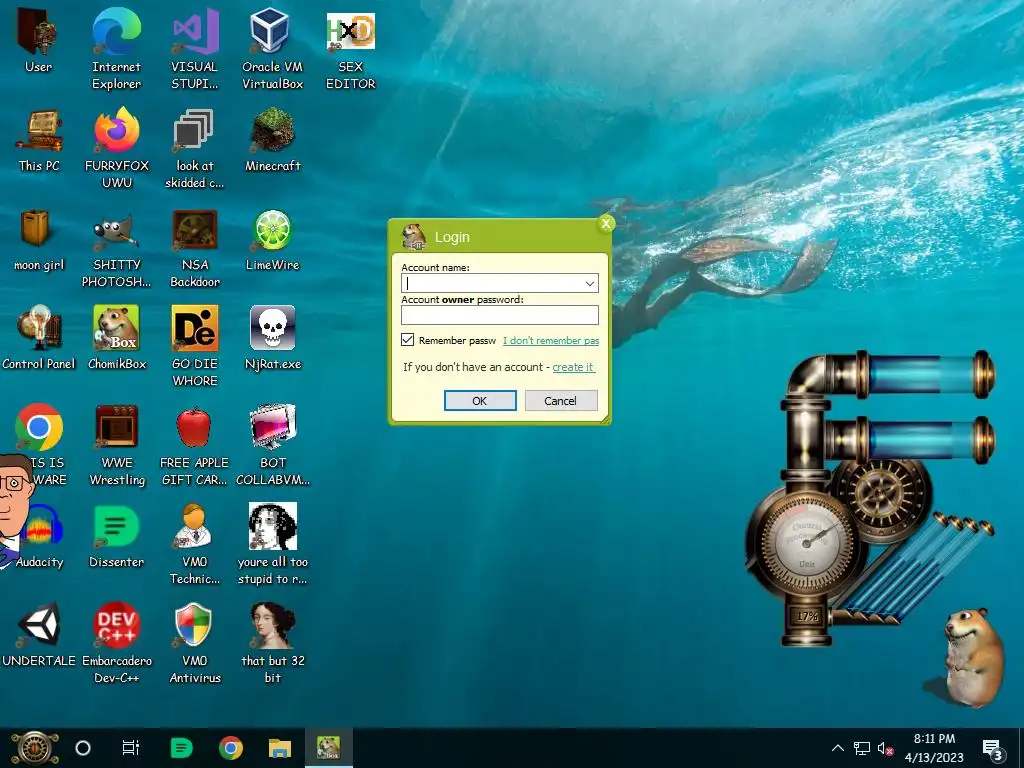The height and width of the screenshot is (768, 1024).
Task: Close Login dialog via green X
Action: tap(606, 223)
